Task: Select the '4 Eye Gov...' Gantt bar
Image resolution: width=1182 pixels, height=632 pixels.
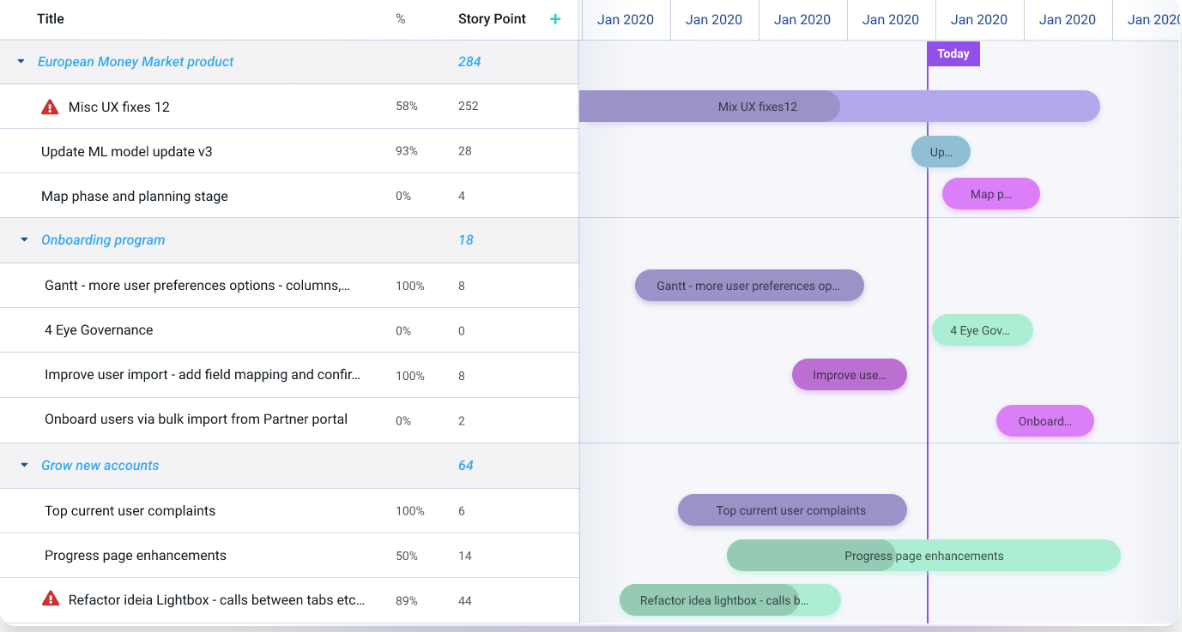Action: (982, 330)
